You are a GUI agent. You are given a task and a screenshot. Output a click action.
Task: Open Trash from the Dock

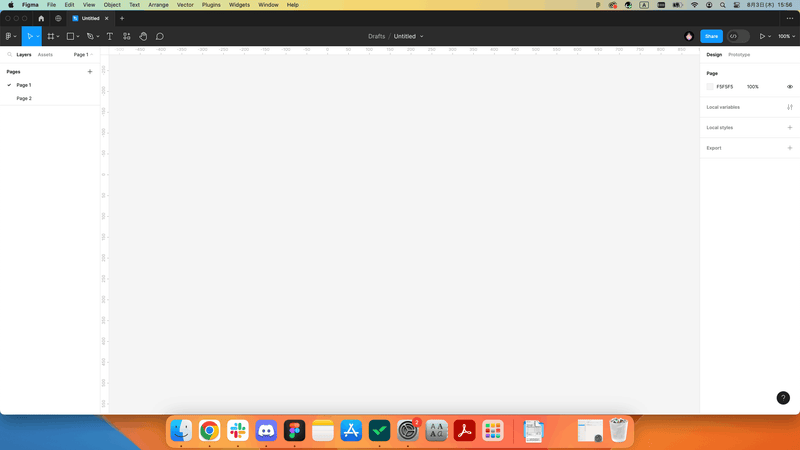click(618, 430)
